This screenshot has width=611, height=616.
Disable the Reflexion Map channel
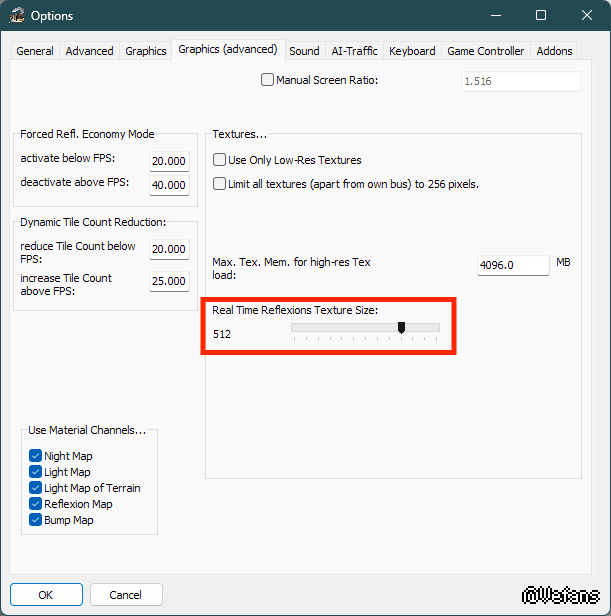[35, 504]
